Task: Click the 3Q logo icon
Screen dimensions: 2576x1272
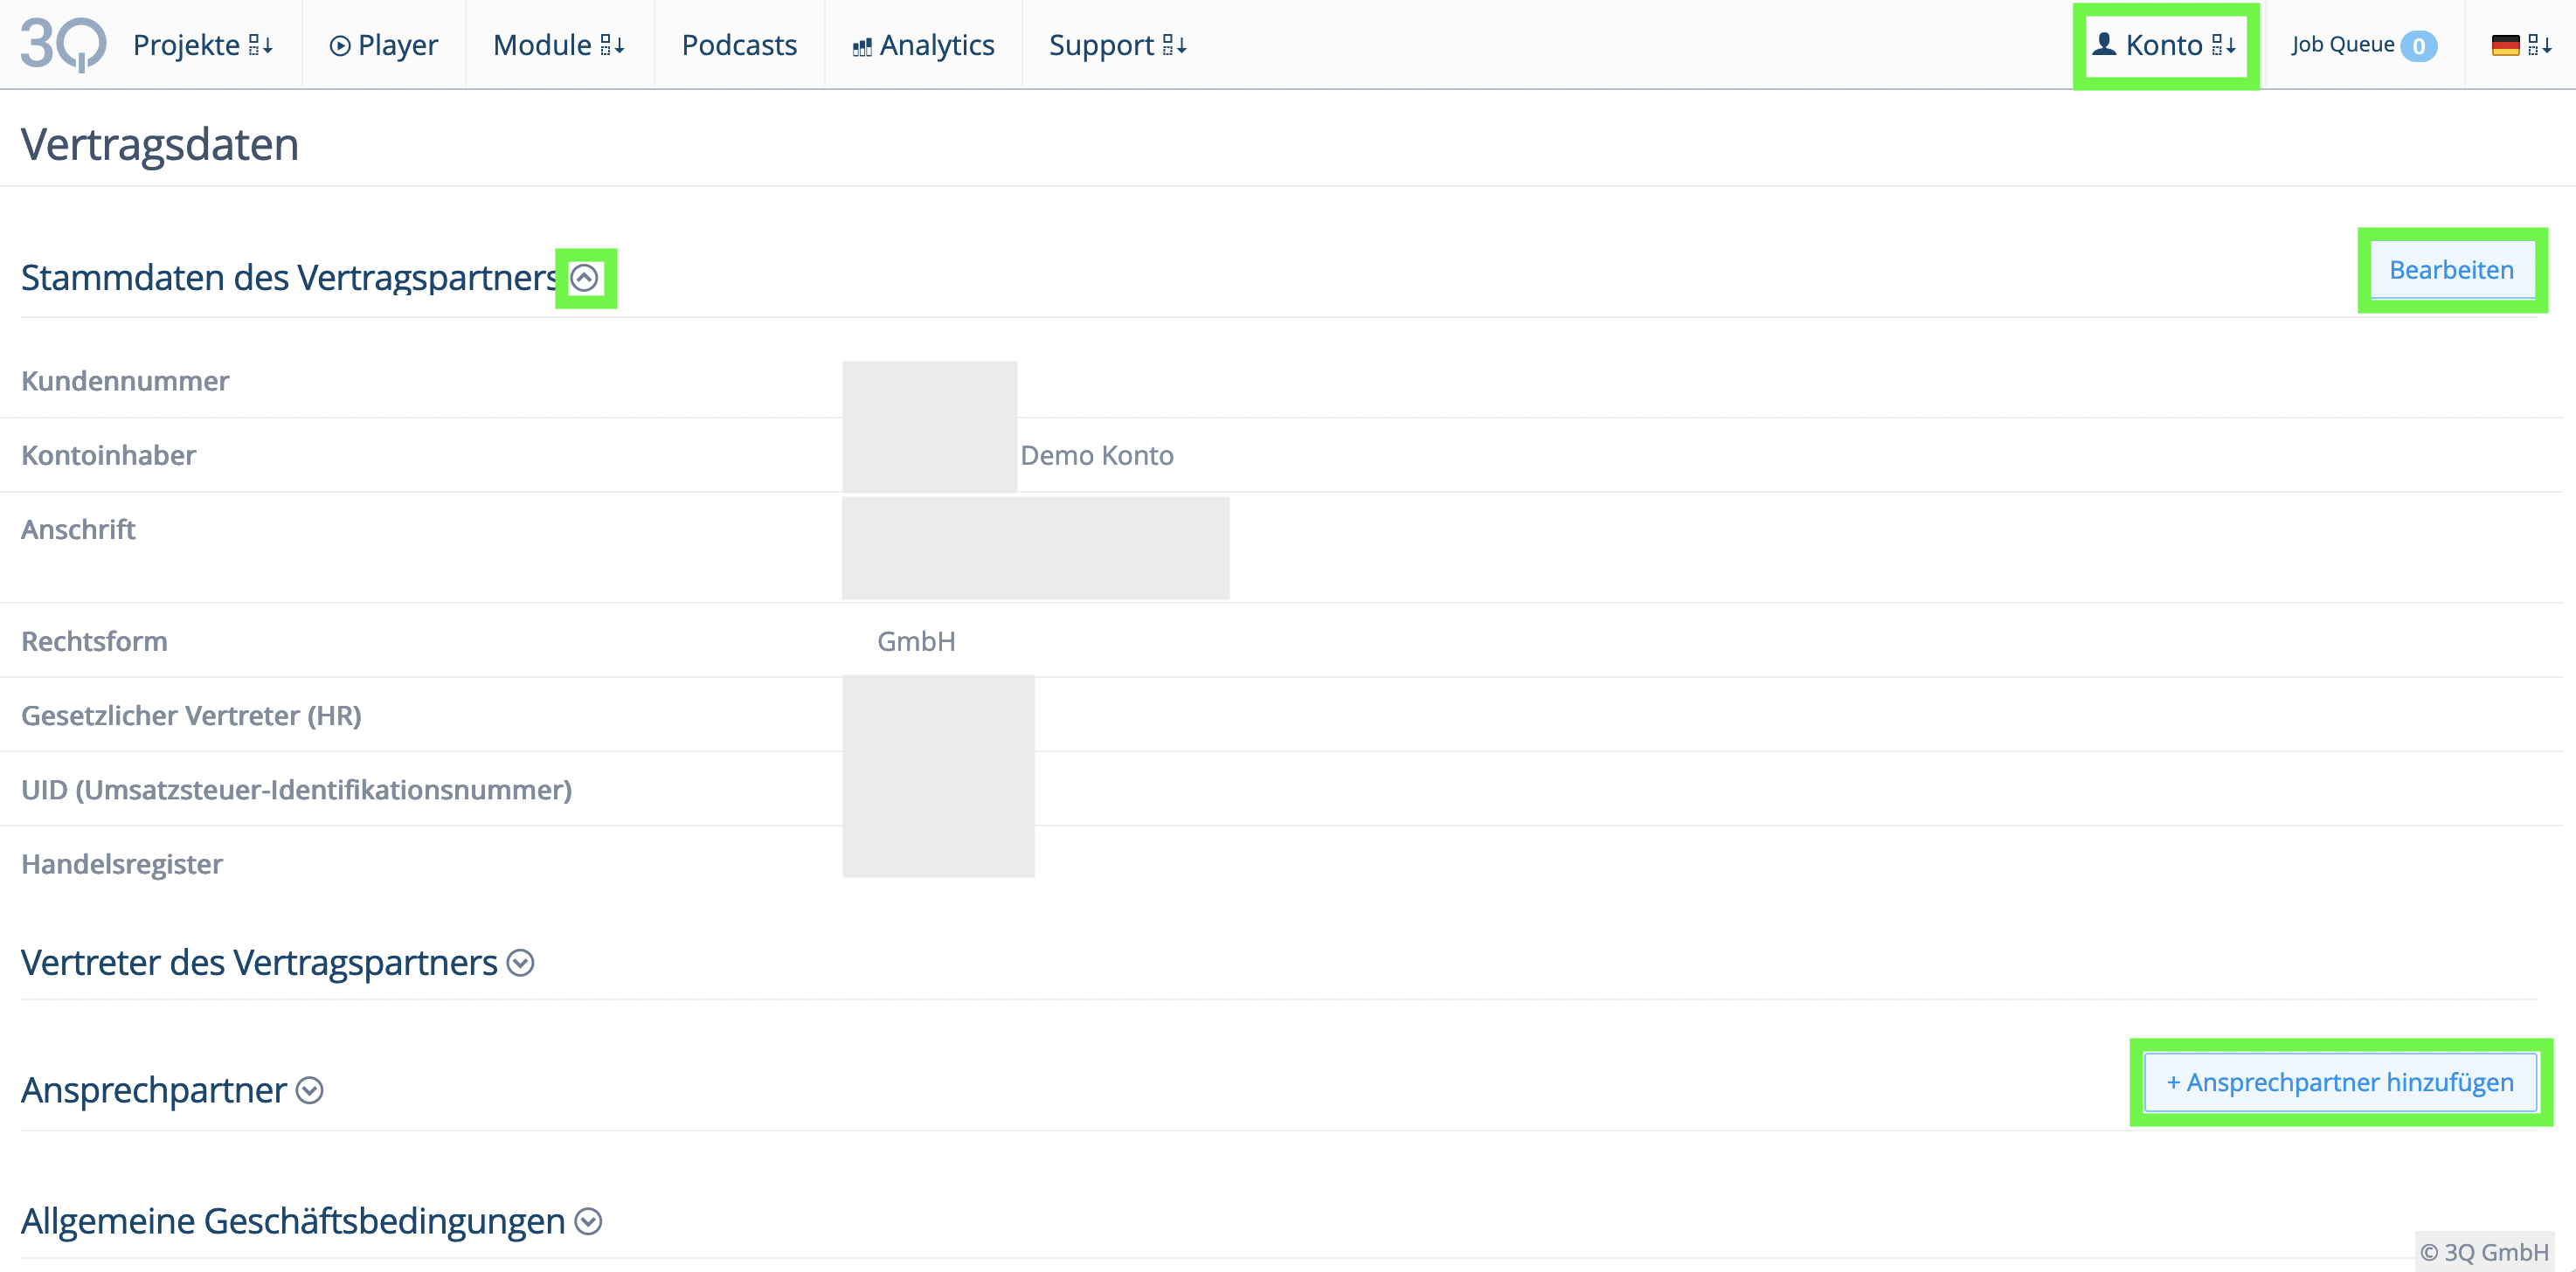Action: coord(62,45)
